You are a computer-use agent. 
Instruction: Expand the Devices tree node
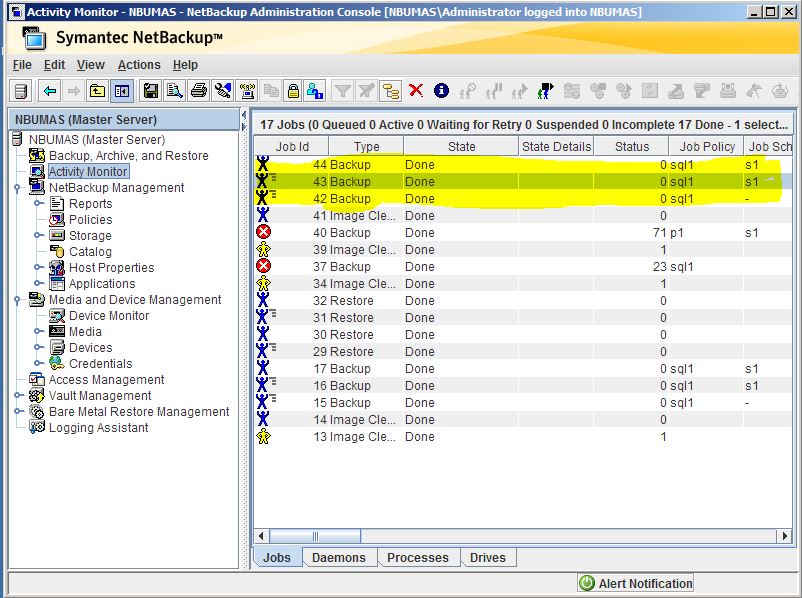pyautogui.click(x=38, y=347)
